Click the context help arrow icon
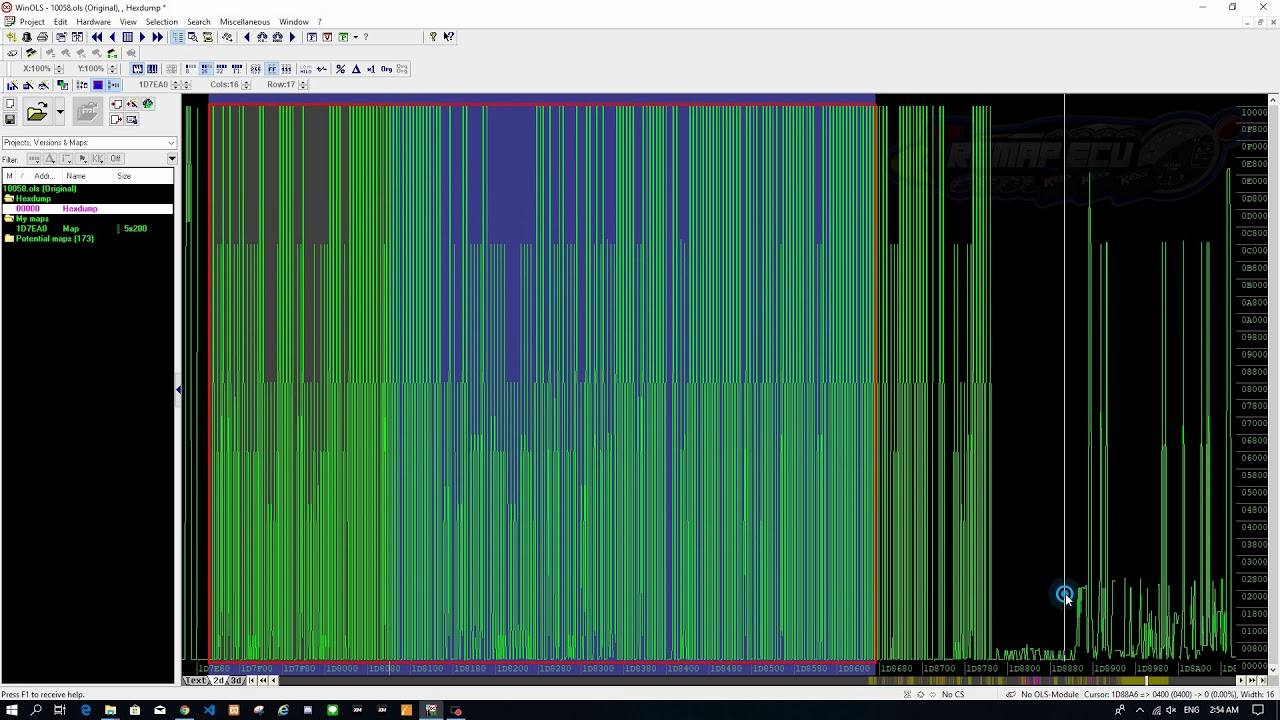The width and height of the screenshot is (1280, 720). pyautogui.click(x=448, y=37)
